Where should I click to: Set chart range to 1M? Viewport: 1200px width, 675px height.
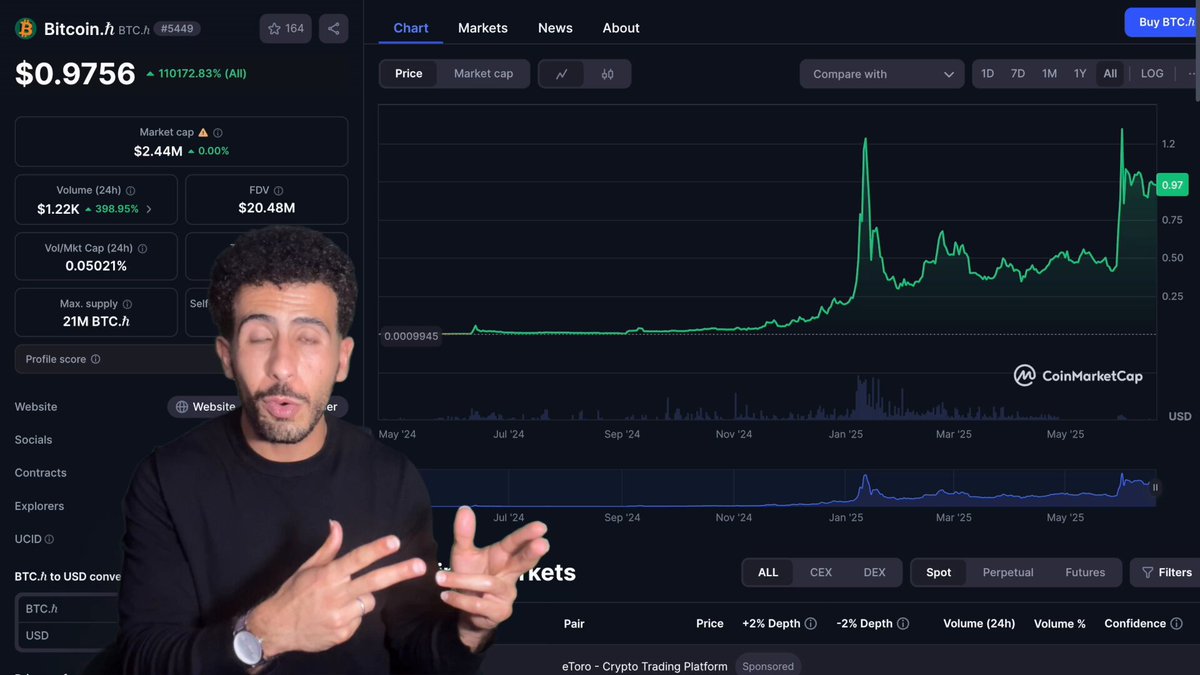[1049, 74]
